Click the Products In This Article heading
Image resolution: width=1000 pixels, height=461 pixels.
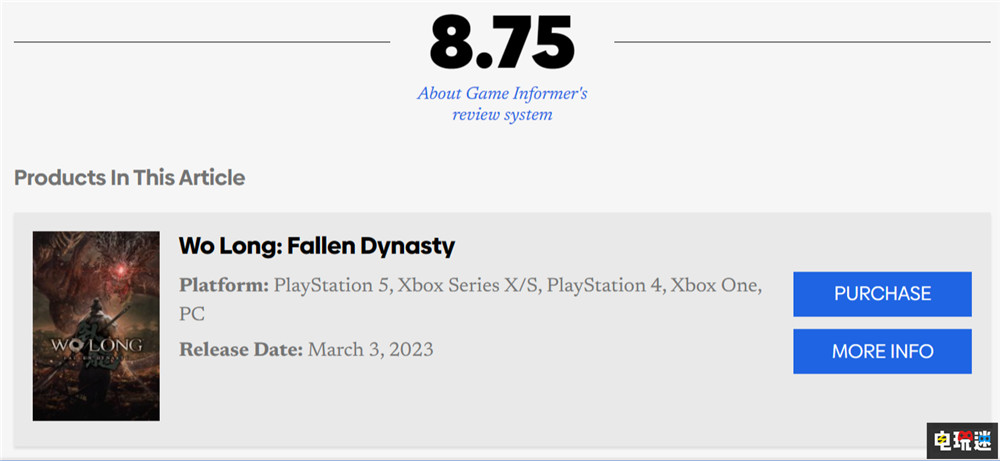[x=129, y=178]
